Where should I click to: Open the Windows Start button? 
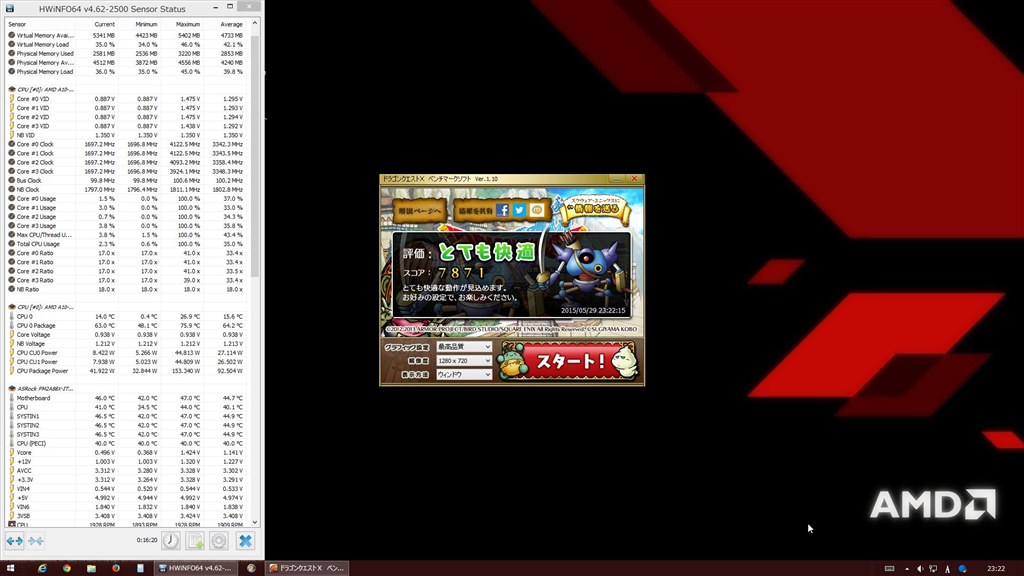(x=10, y=568)
